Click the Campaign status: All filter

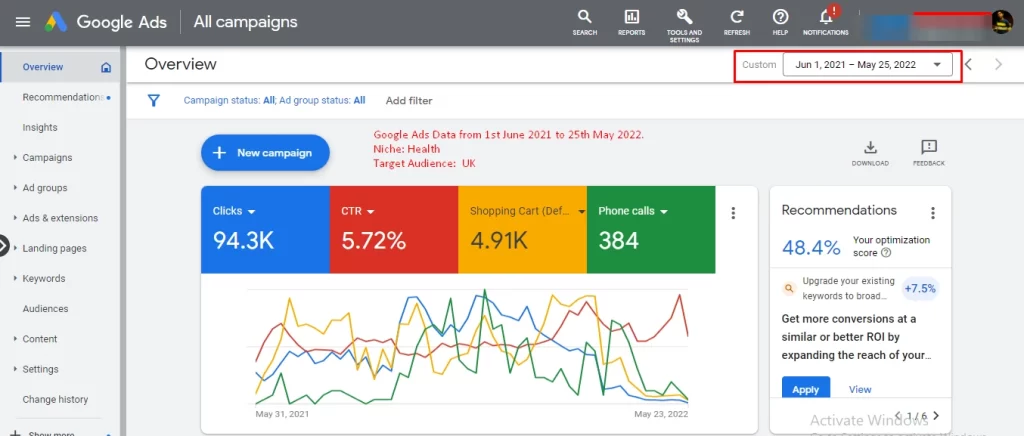click(229, 101)
